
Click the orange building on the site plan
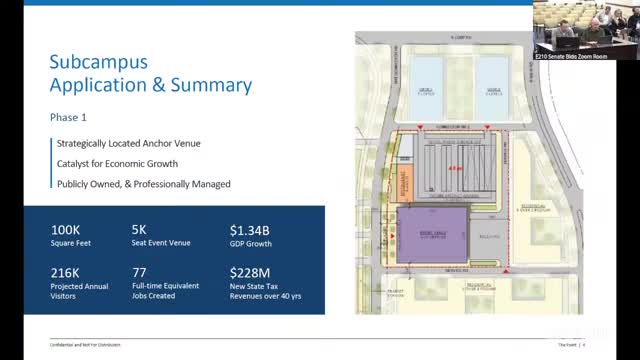pyautogui.click(x=404, y=184)
